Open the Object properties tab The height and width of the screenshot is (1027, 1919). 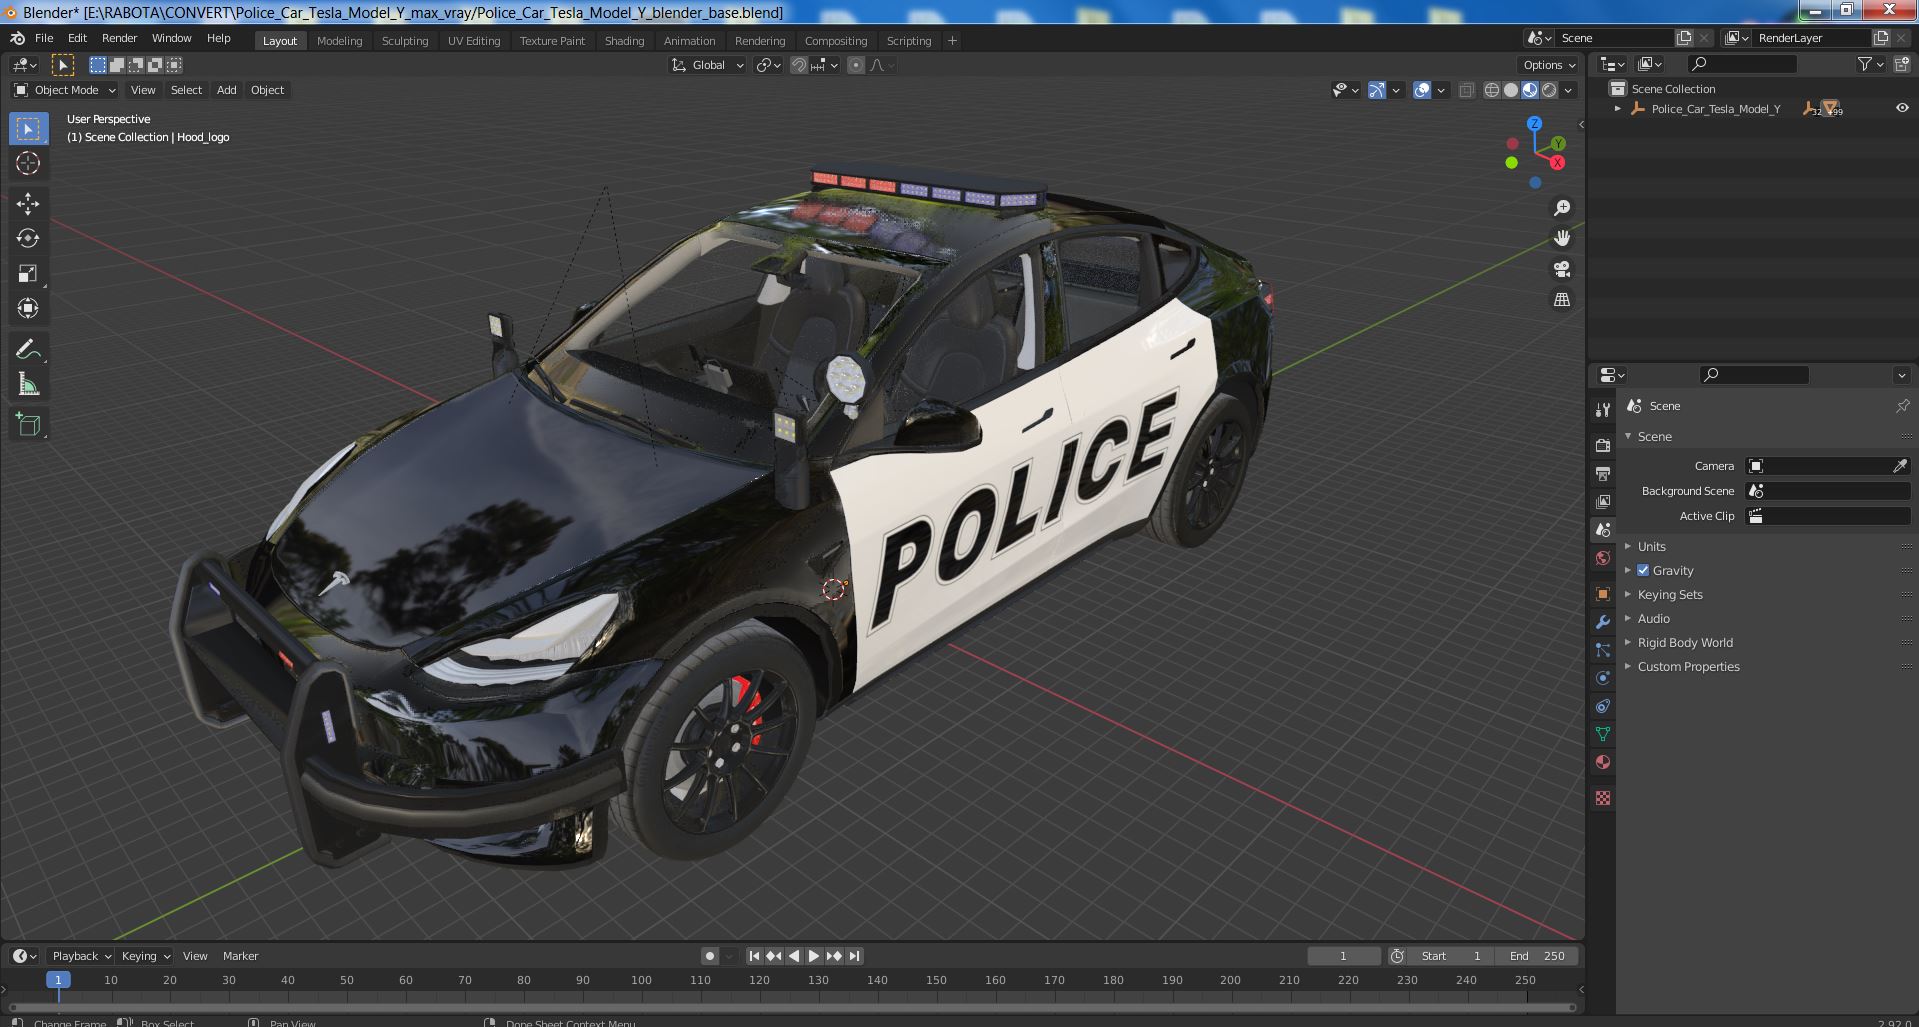click(1603, 594)
